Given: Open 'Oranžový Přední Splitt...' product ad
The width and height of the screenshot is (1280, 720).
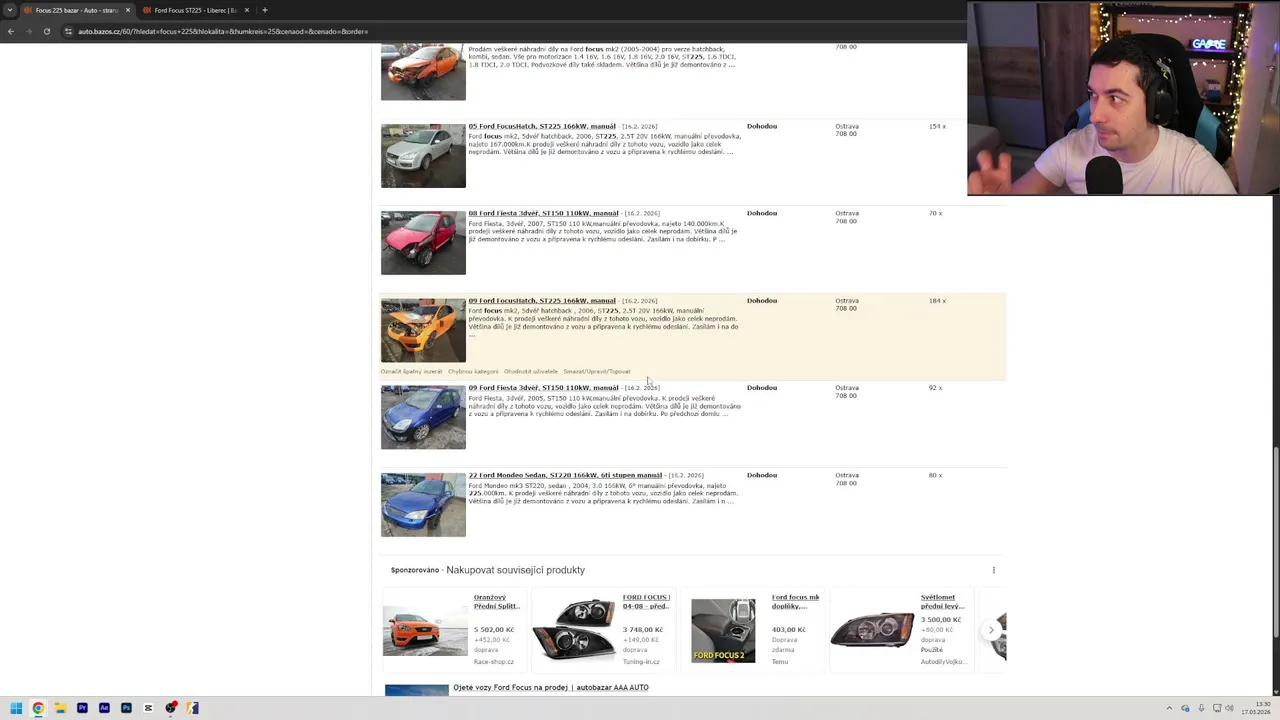Looking at the screenshot, I should (x=497, y=602).
